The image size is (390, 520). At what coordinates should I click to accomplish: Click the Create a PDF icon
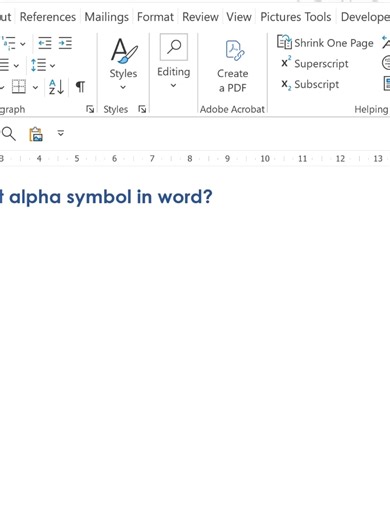click(234, 51)
